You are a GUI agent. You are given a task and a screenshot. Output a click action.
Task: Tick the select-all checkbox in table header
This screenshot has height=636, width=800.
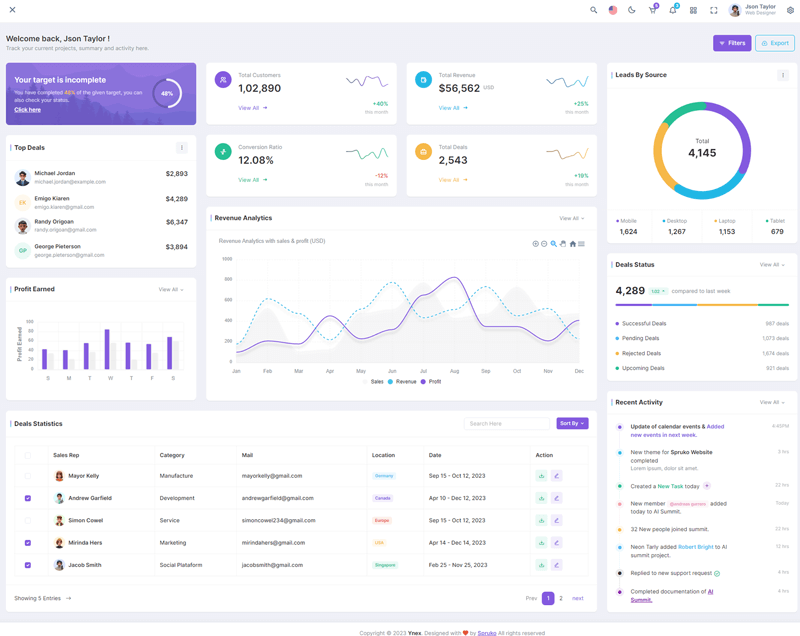pyautogui.click(x=28, y=455)
